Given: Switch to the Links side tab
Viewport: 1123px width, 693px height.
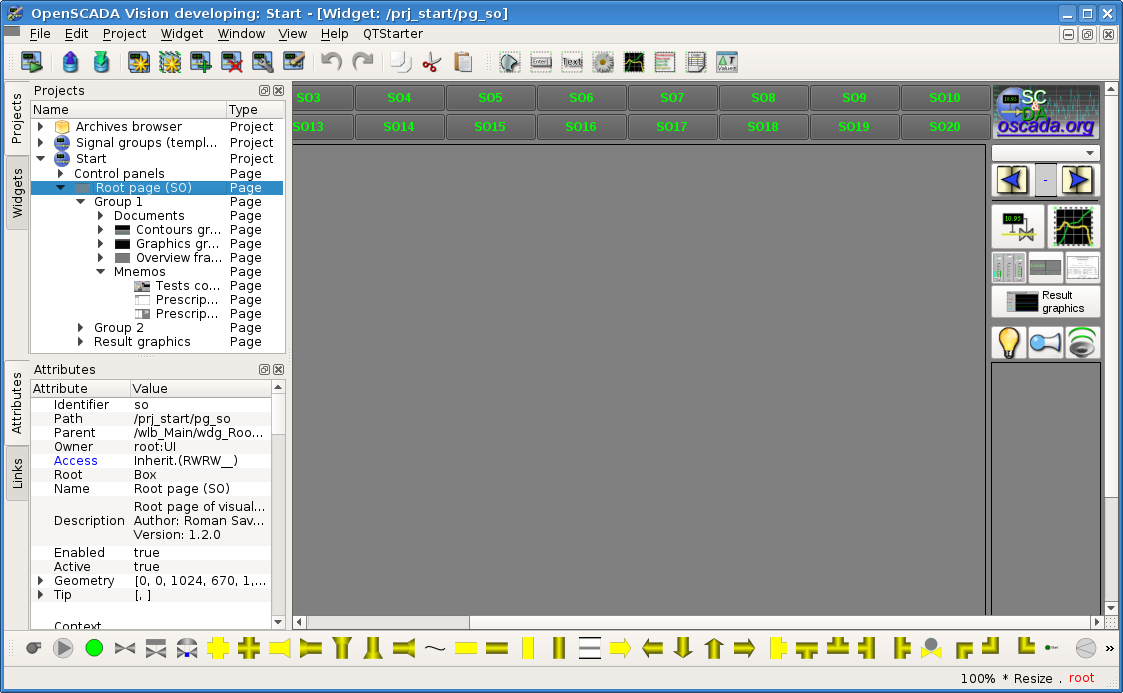Looking at the screenshot, I should pyautogui.click(x=17, y=474).
